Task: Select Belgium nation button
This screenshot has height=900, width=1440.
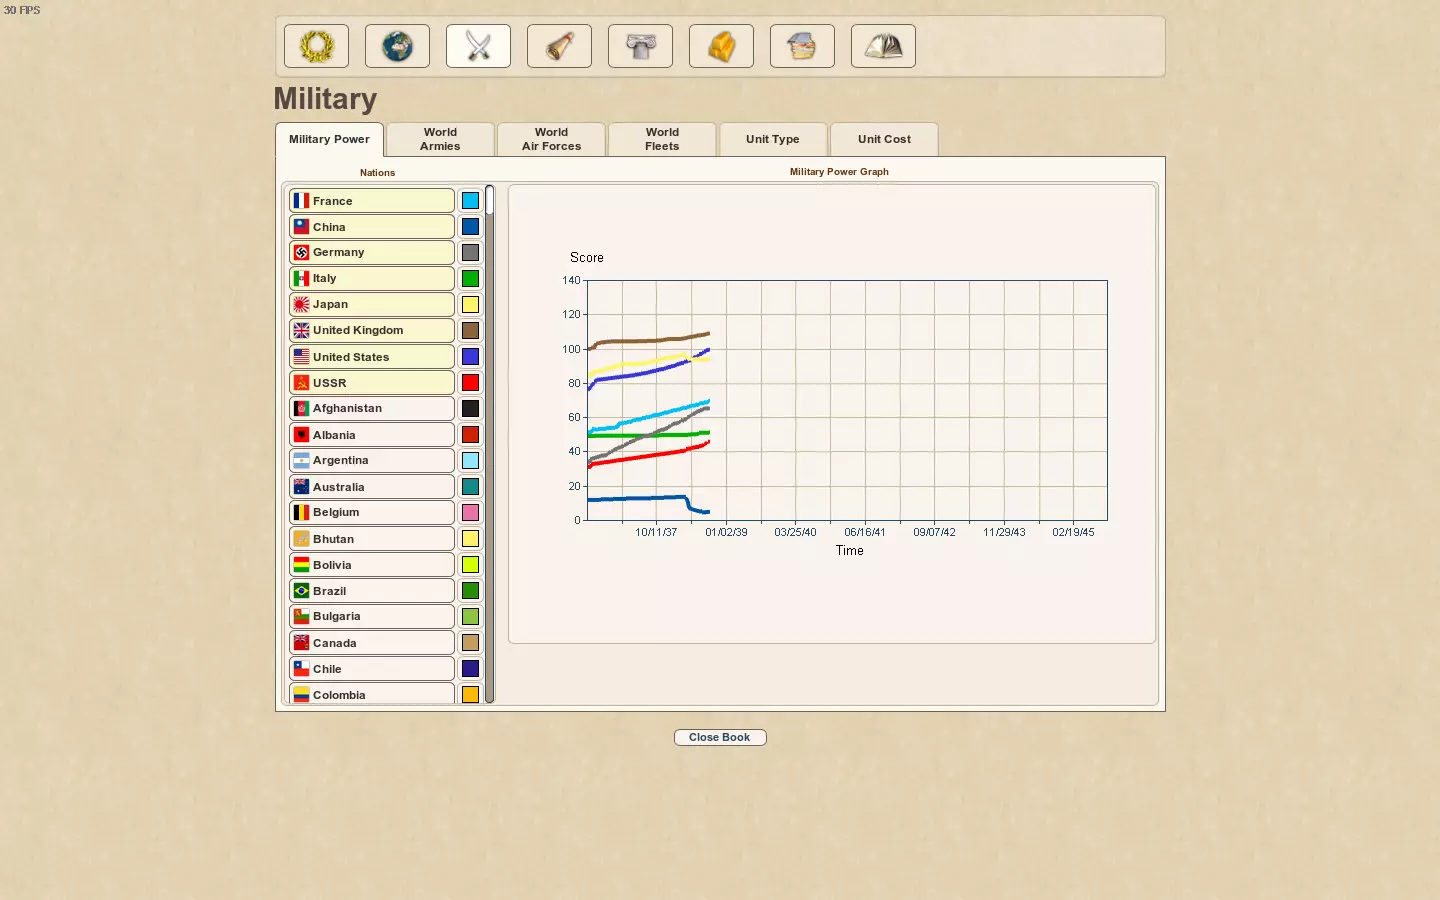Action: click(x=372, y=512)
